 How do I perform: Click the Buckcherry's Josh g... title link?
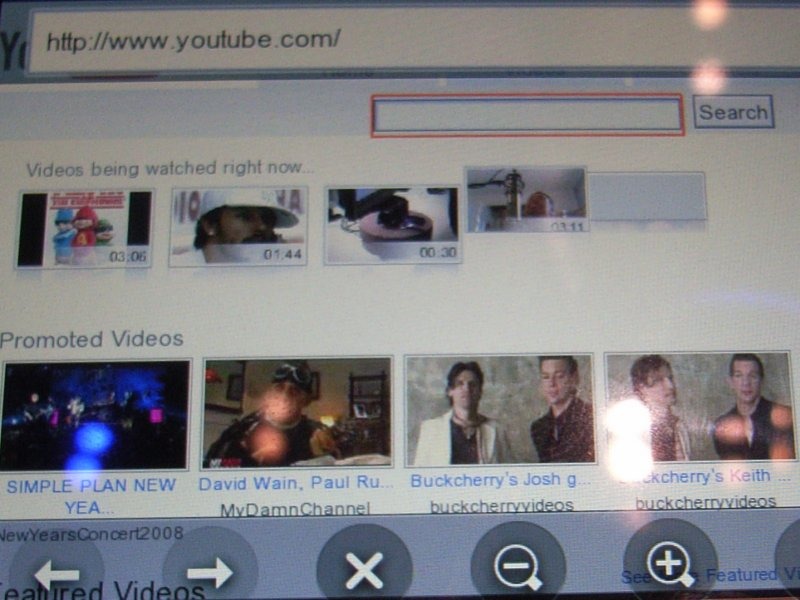tap(501, 481)
